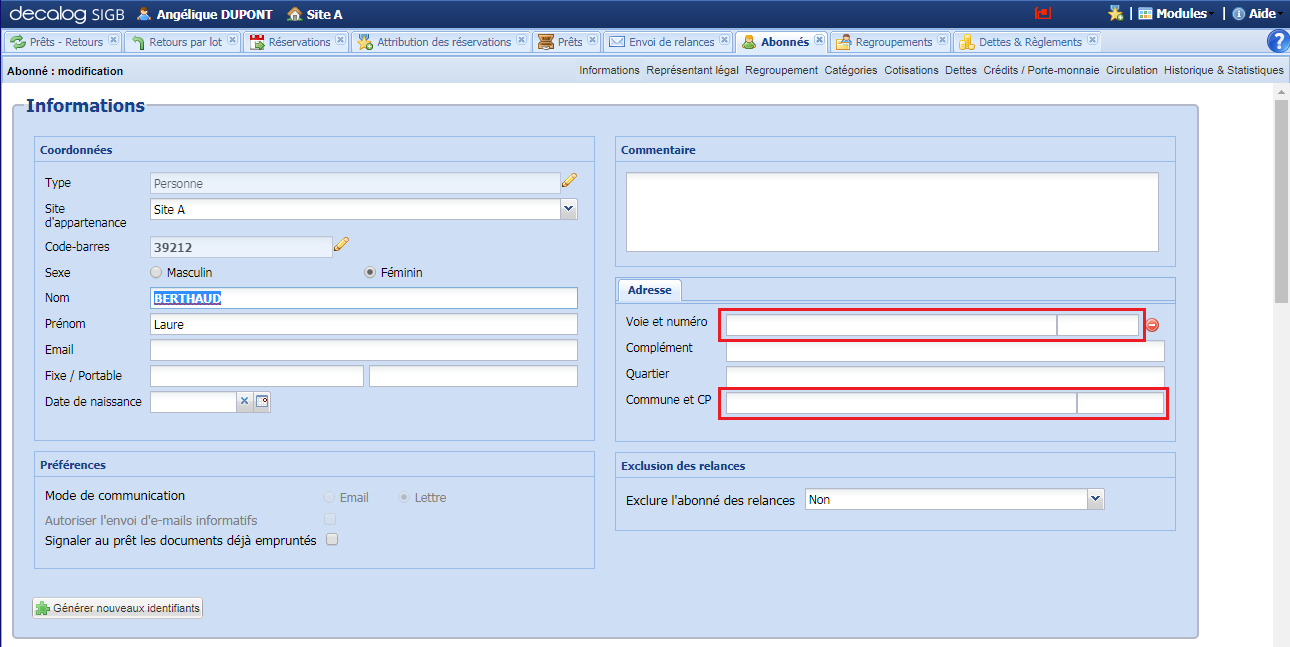Close the Prêts - Retours tab
1290x647 pixels.
click(113, 41)
